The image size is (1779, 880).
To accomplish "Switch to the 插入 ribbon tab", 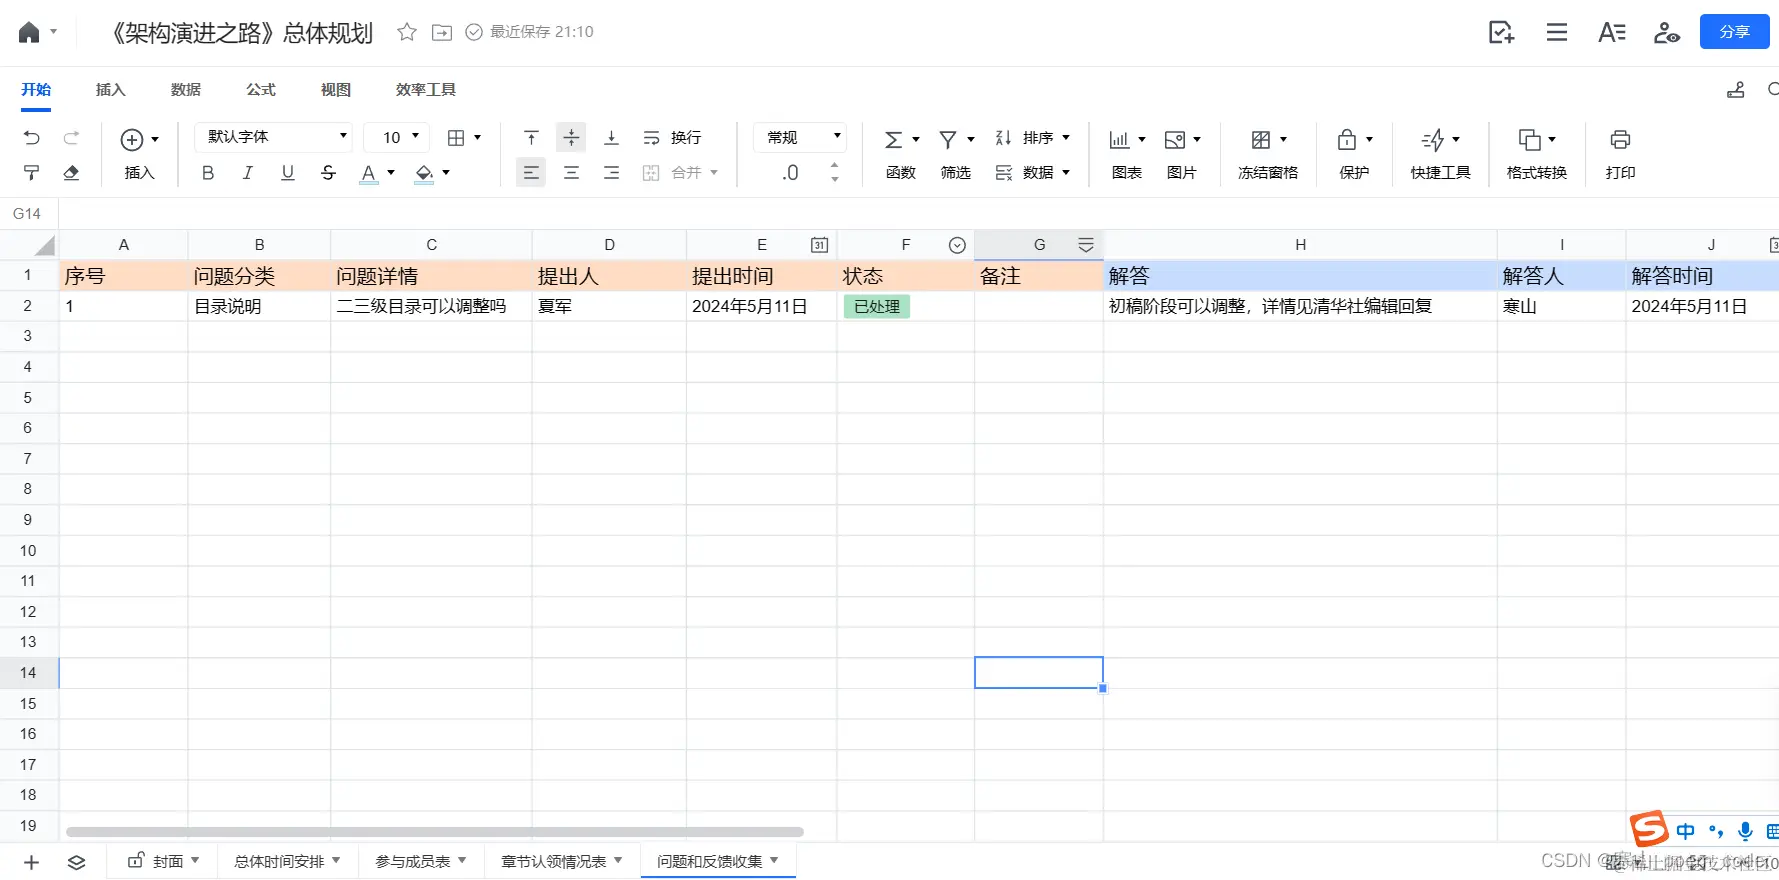I will coord(110,90).
